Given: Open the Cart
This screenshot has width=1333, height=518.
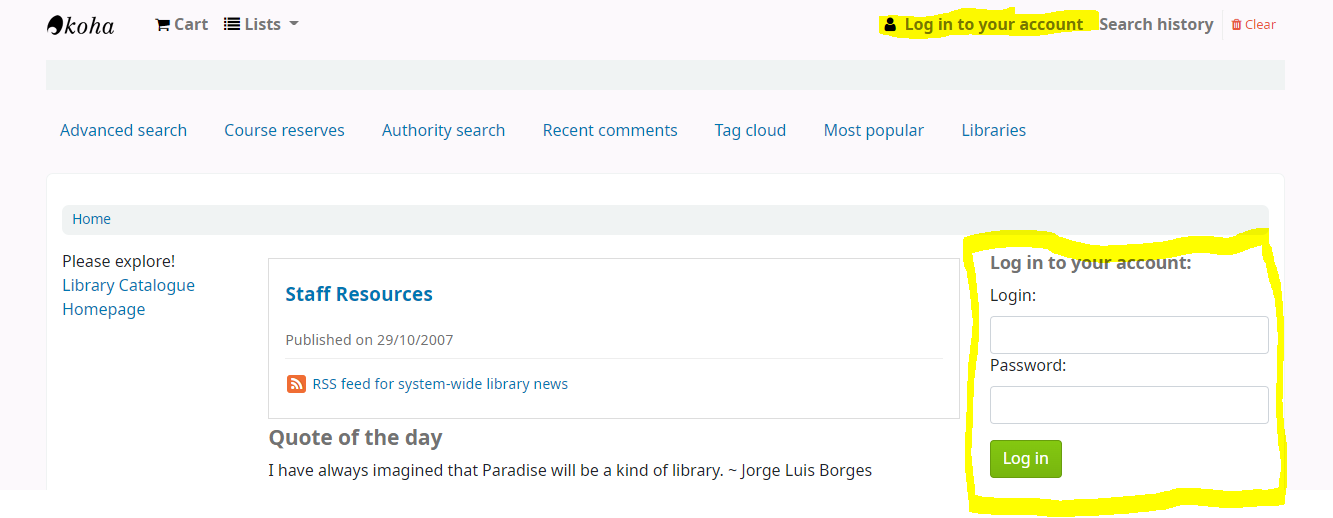Looking at the screenshot, I should [182, 25].
